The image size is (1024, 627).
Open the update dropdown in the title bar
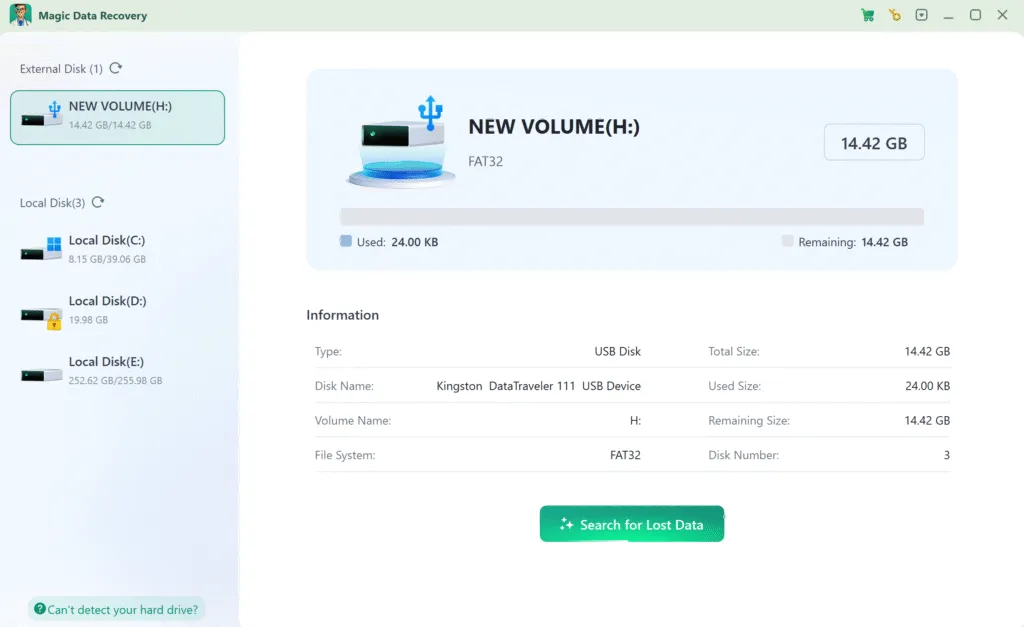pyautogui.click(x=921, y=15)
